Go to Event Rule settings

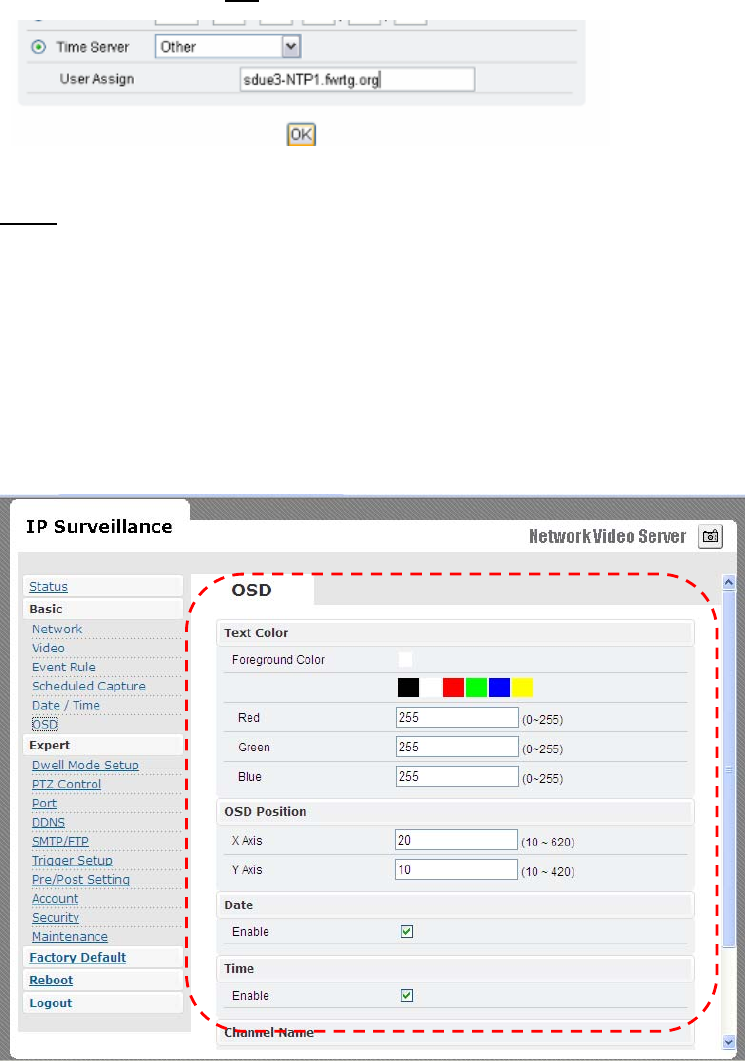64,667
